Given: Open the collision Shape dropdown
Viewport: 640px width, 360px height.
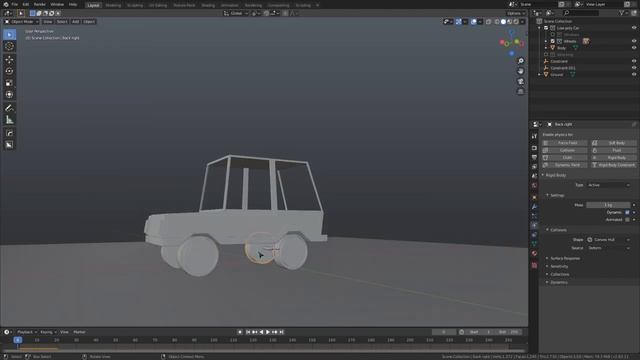Looking at the screenshot, I should click(609, 240).
